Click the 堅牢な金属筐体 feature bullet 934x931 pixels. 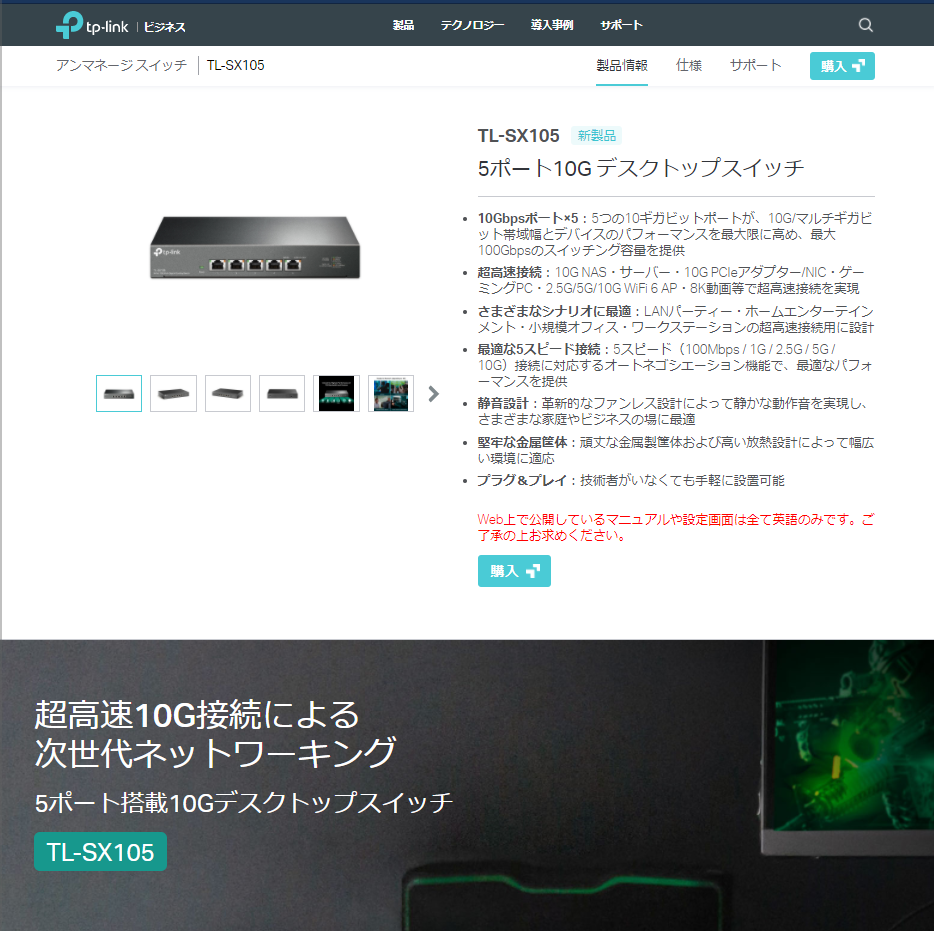point(675,450)
